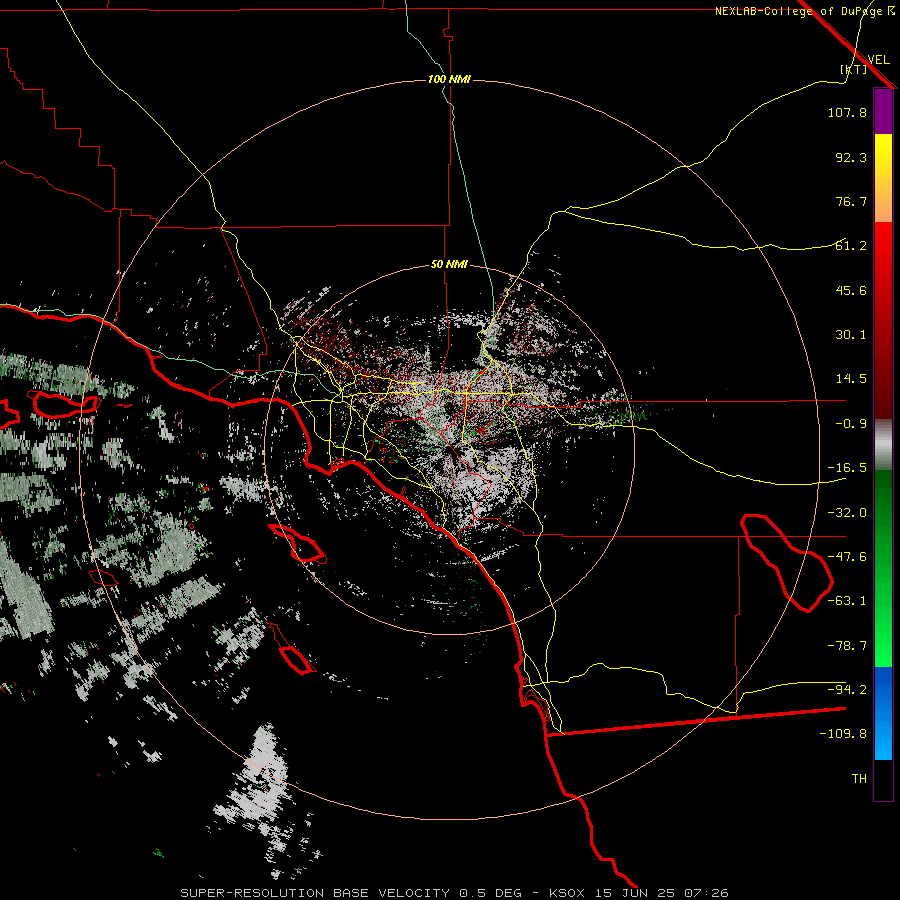Image resolution: width=900 pixels, height=900 pixels.
Task: Click the 50 NMI range ring label
Action: [449, 265]
